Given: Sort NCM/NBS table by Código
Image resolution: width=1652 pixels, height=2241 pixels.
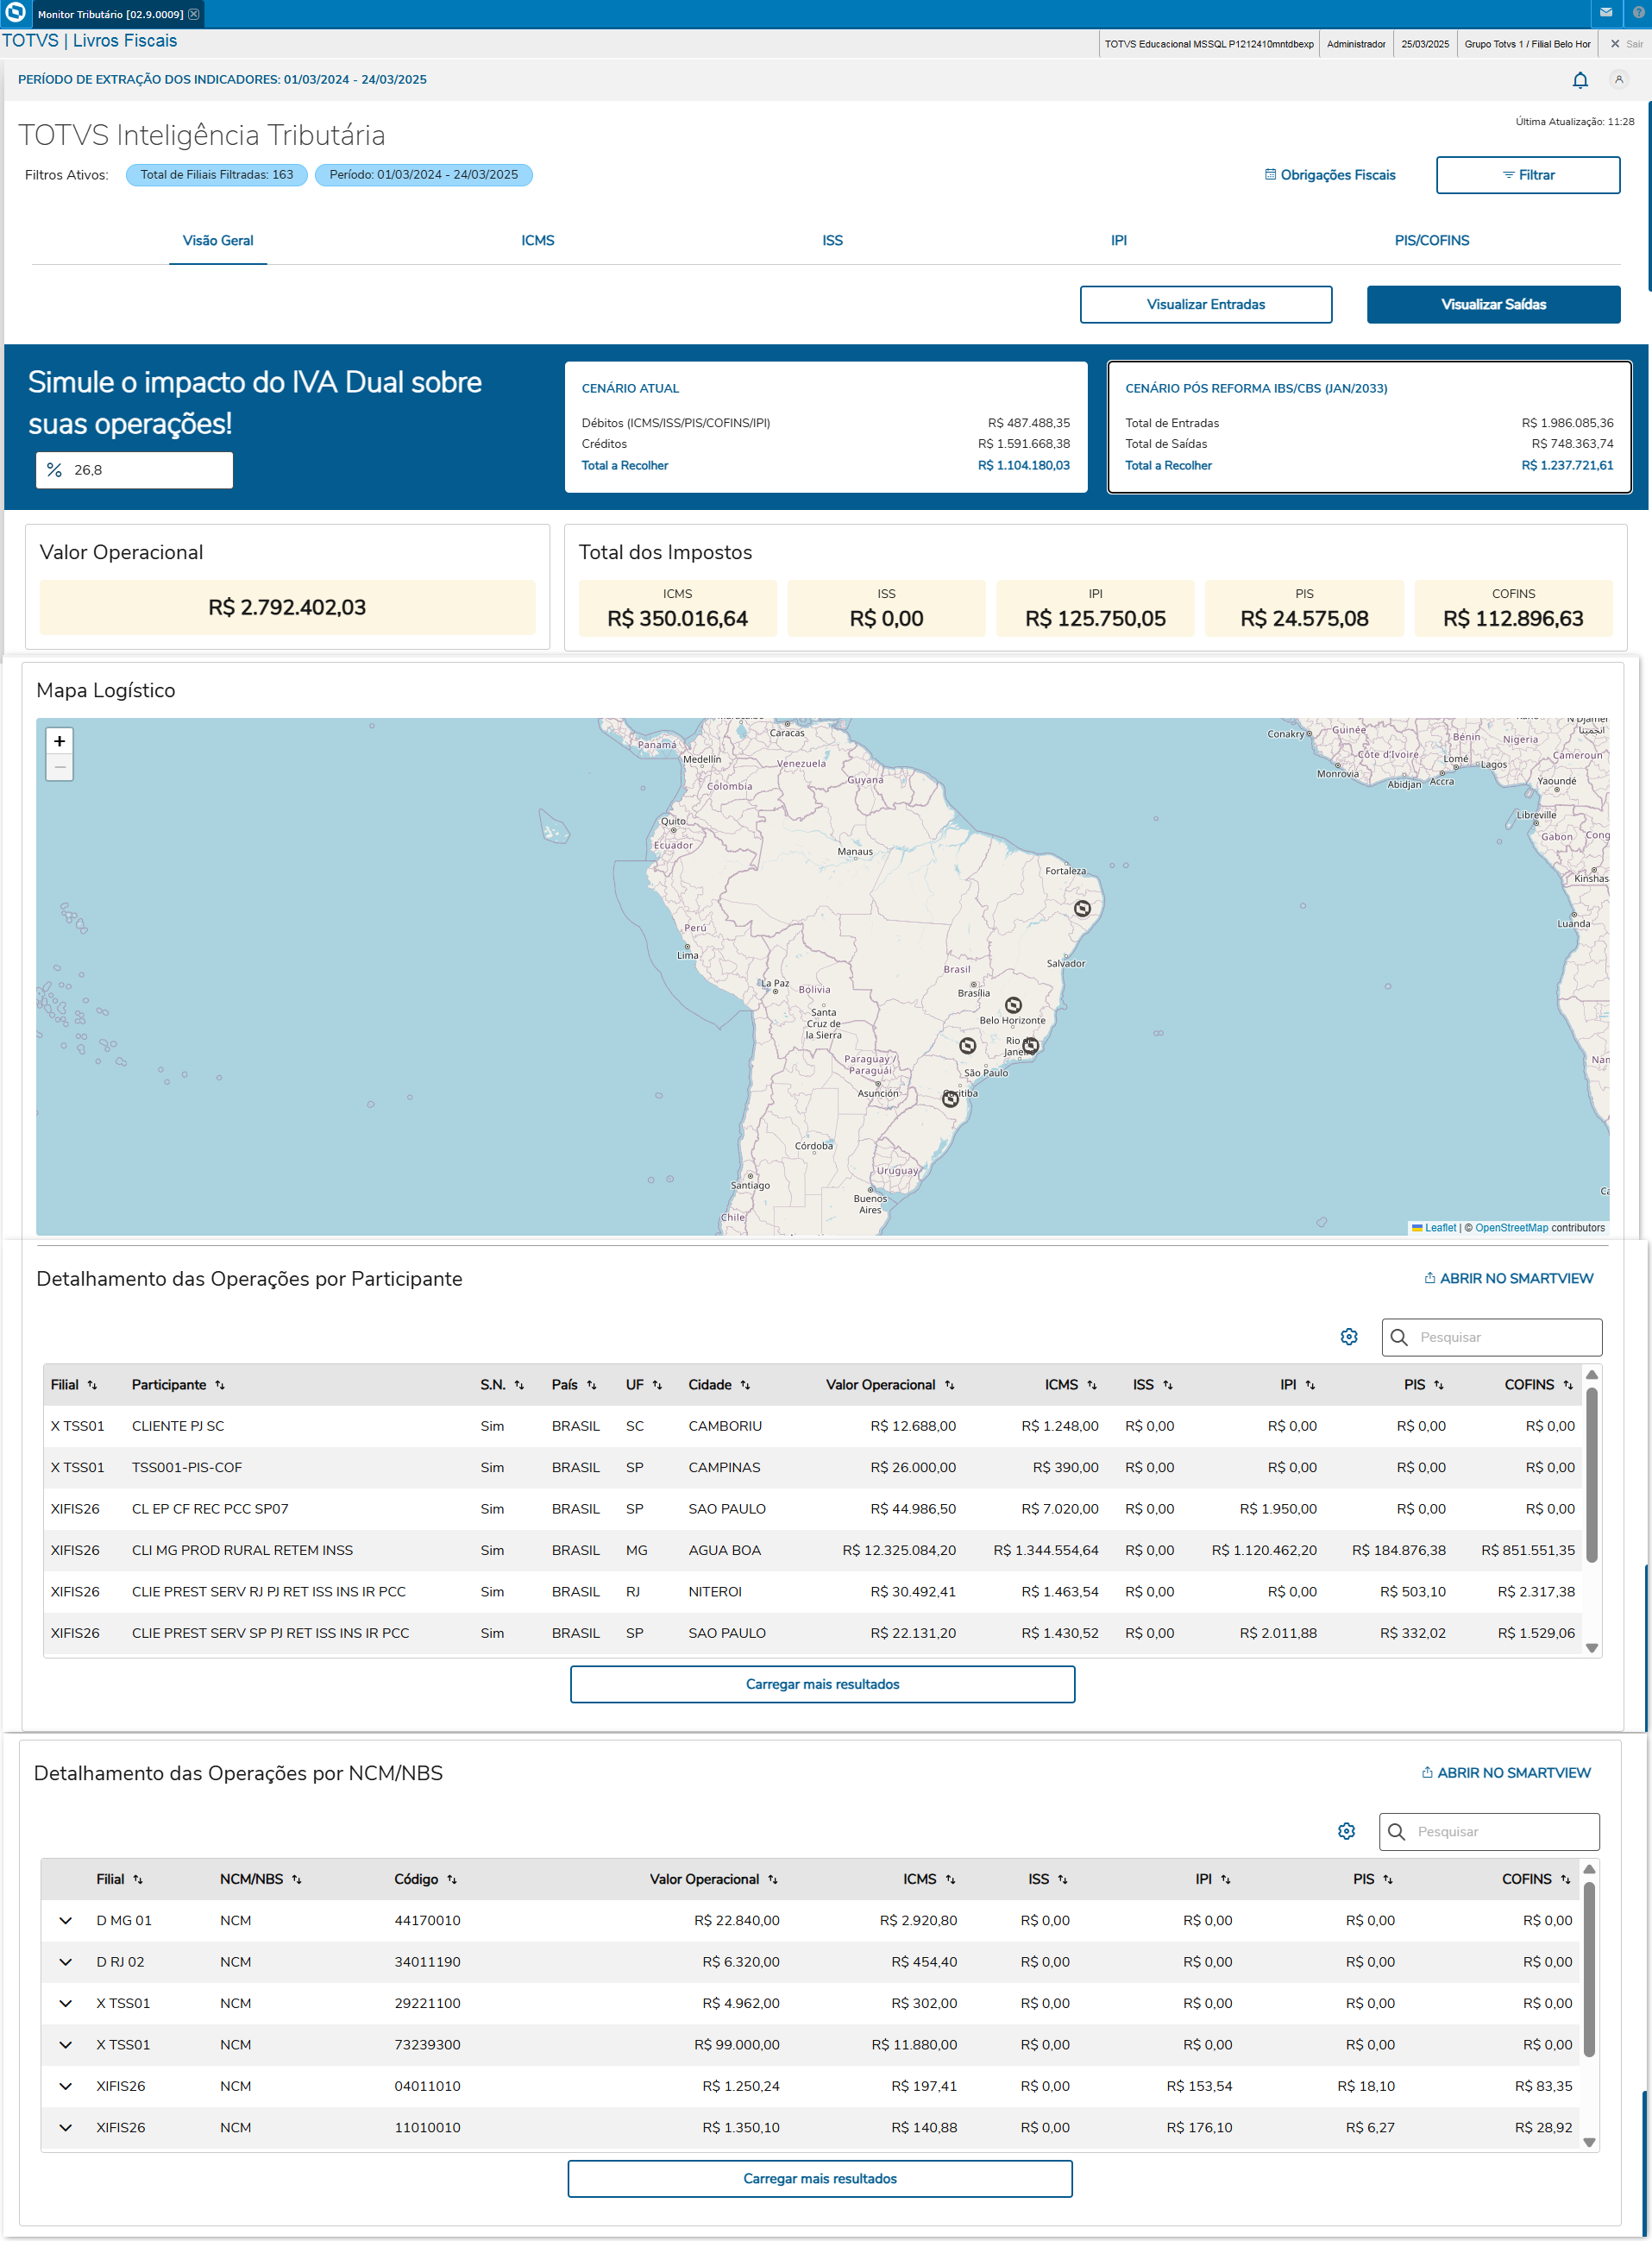Looking at the screenshot, I should pos(452,1880).
